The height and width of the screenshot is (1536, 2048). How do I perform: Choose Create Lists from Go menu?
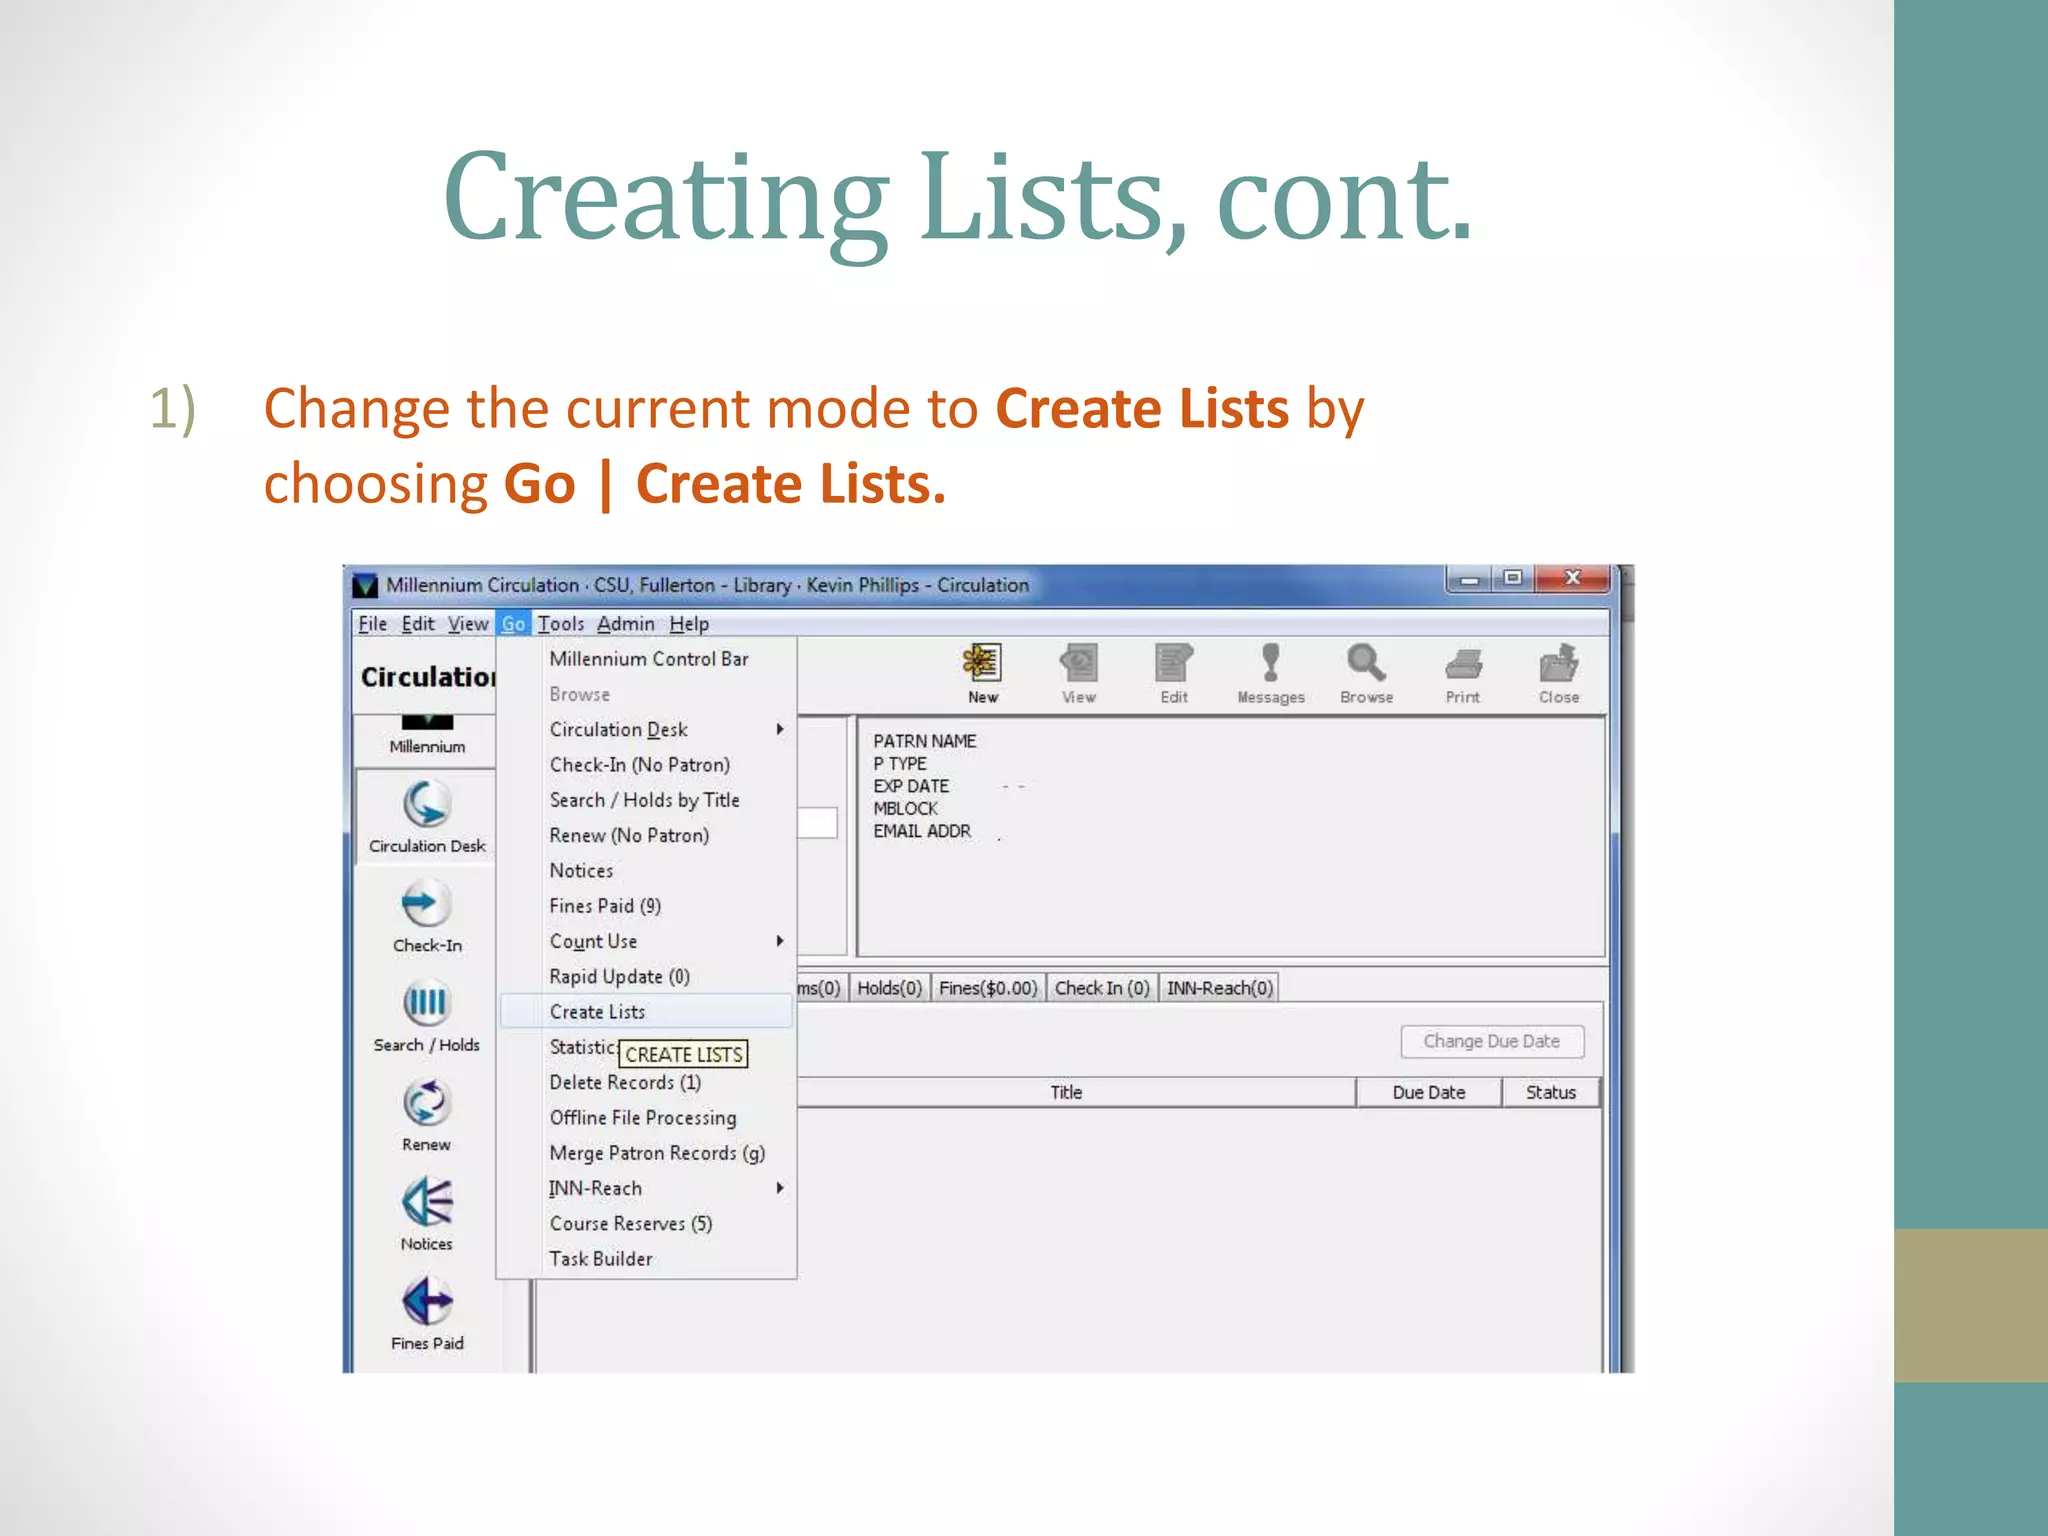click(647, 1012)
